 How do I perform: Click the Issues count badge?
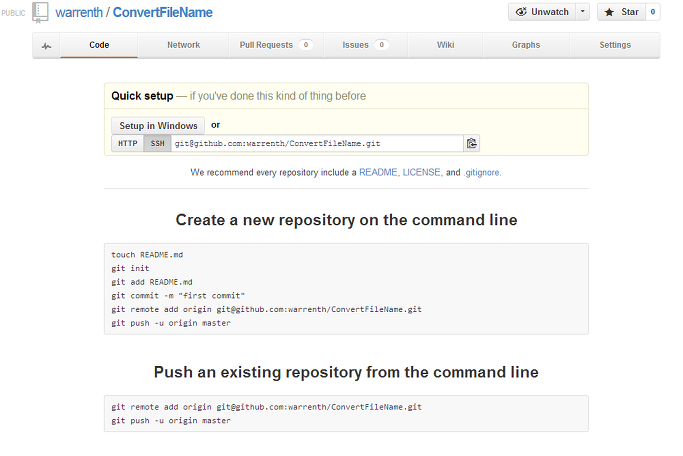(x=382, y=45)
